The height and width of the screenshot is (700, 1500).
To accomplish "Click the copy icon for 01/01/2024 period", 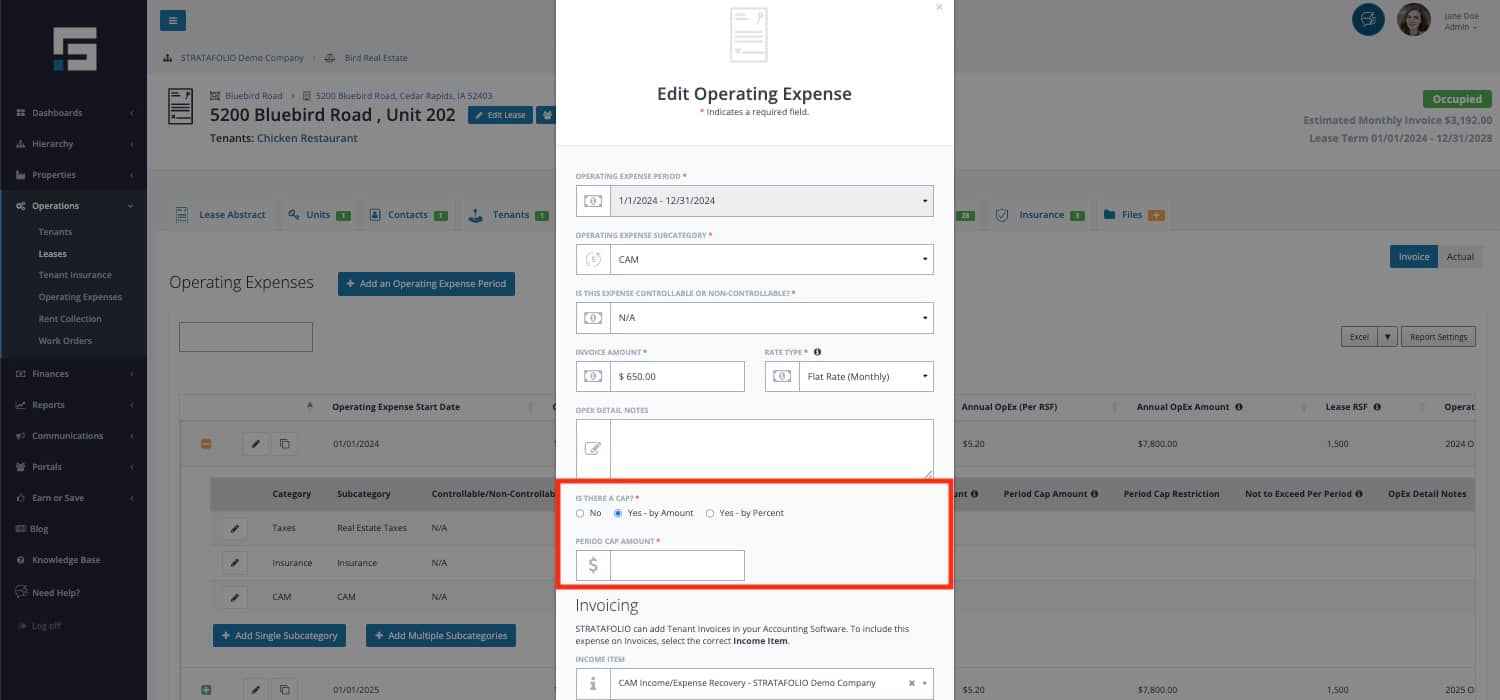I will pyautogui.click(x=284, y=443).
